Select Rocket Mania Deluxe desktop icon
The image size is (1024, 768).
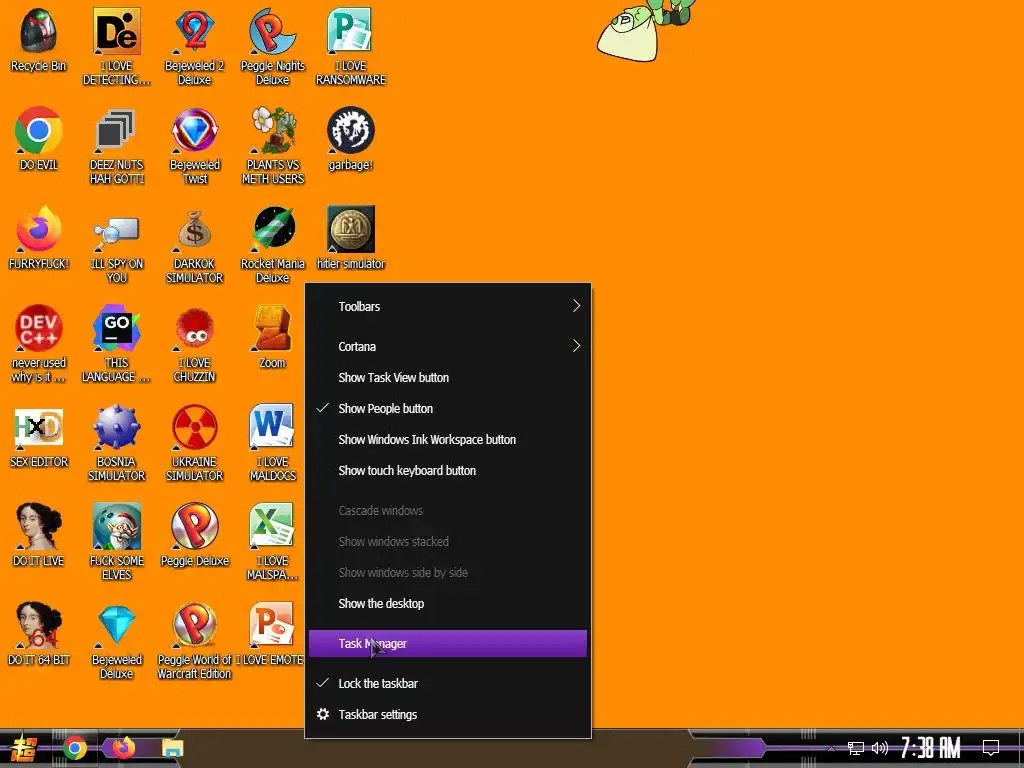point(272,229)
